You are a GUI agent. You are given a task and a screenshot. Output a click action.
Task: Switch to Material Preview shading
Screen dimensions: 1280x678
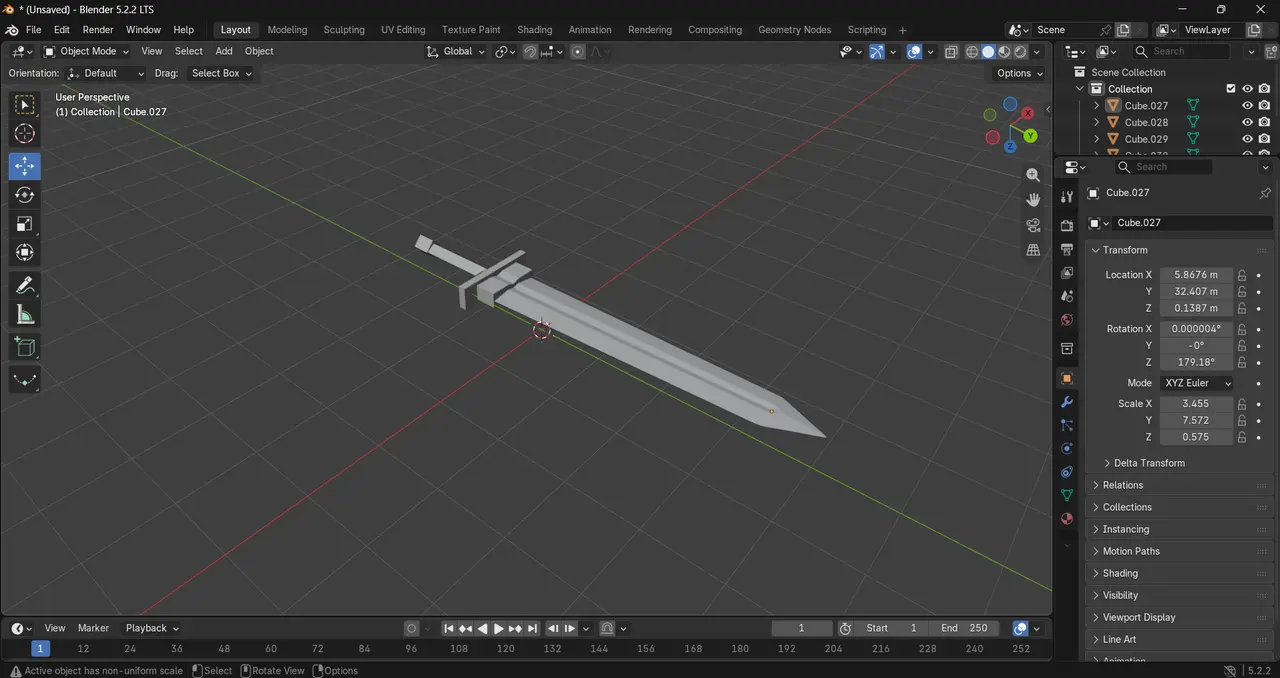1004,52
